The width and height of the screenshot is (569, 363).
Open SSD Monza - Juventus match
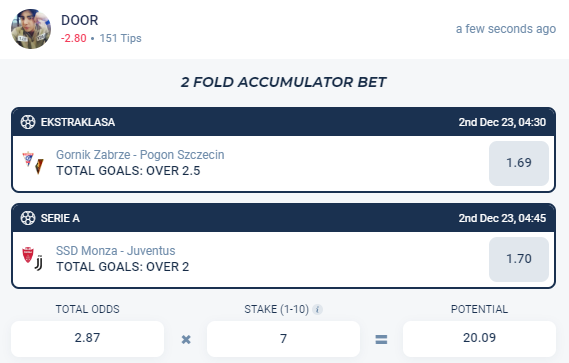tap(115, 251)
